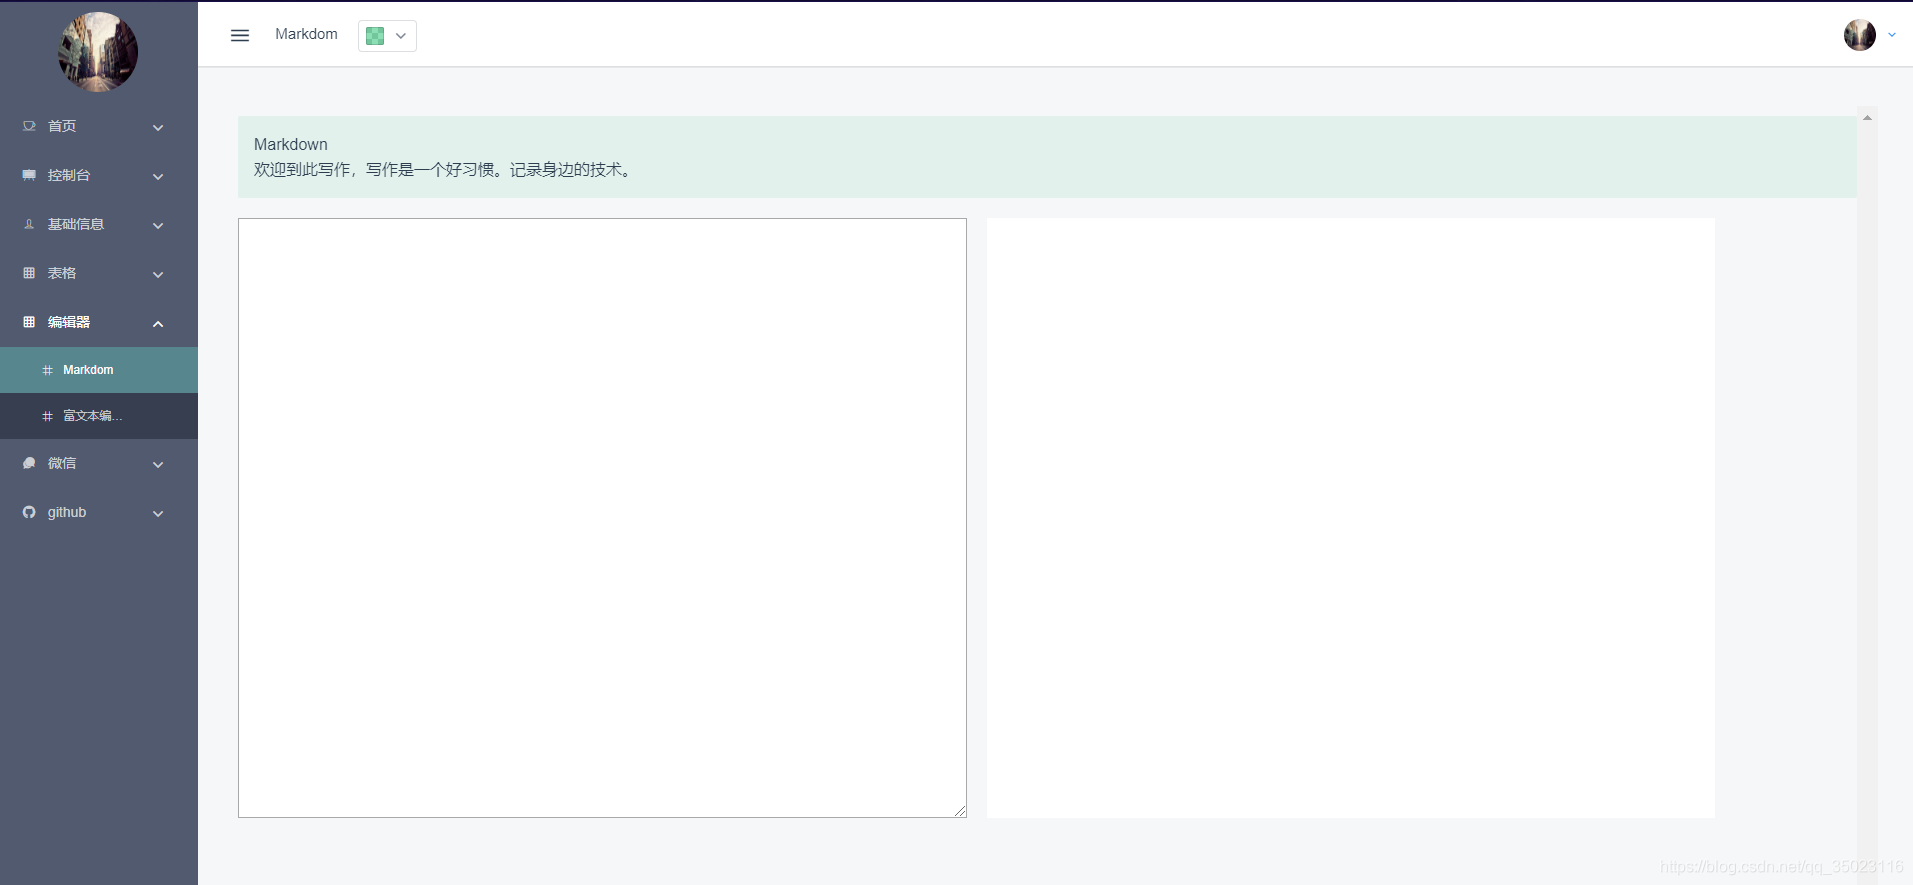Viewport: 1913px width, 885px height.
Task: Click into the markdown editor textarea
Action: click(602, 518)
